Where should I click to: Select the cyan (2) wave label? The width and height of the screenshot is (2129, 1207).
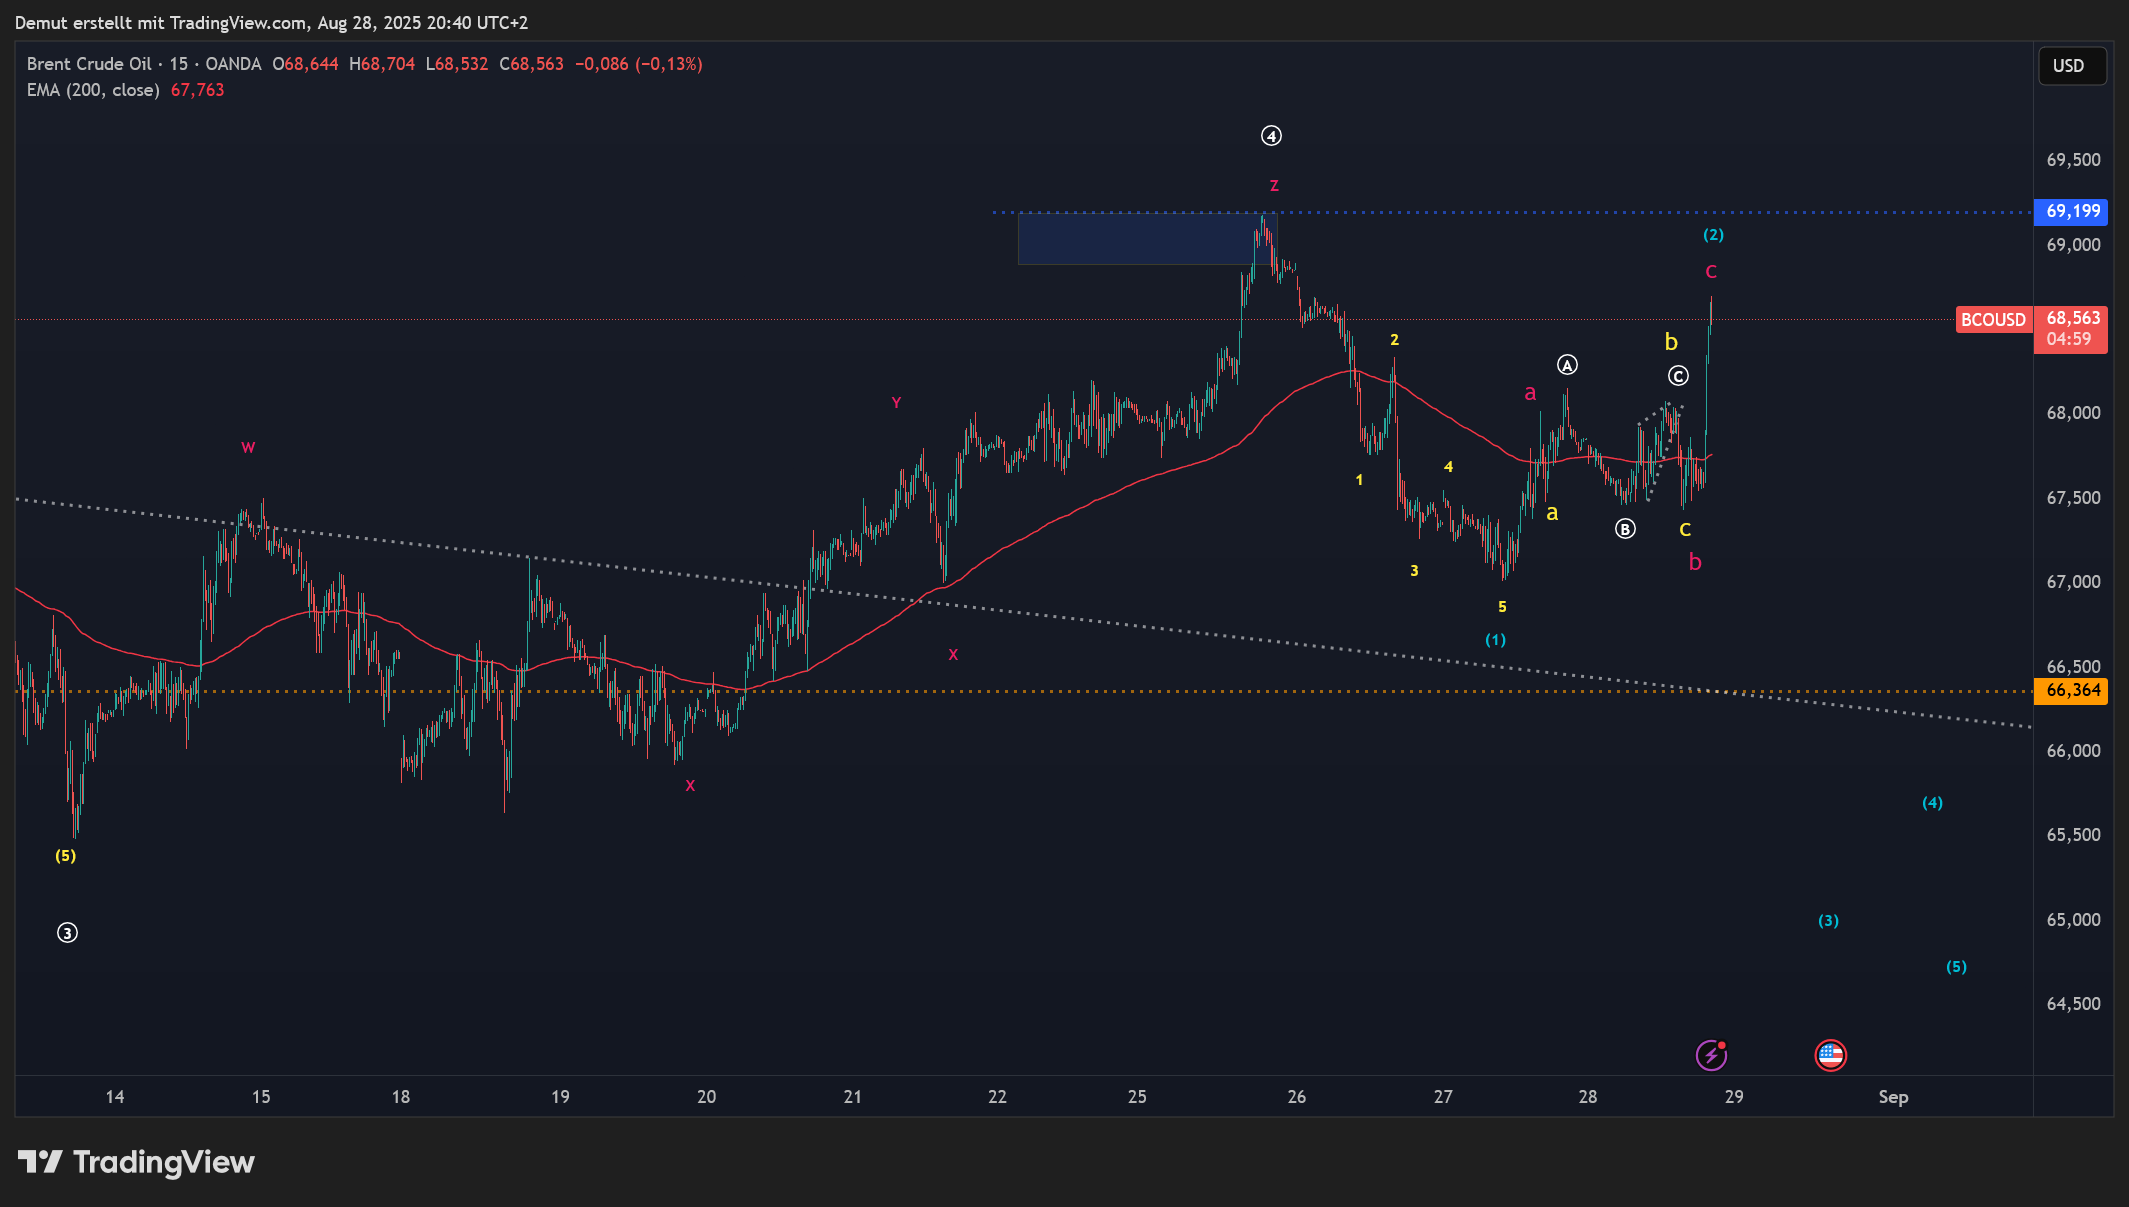(1713, 235)
